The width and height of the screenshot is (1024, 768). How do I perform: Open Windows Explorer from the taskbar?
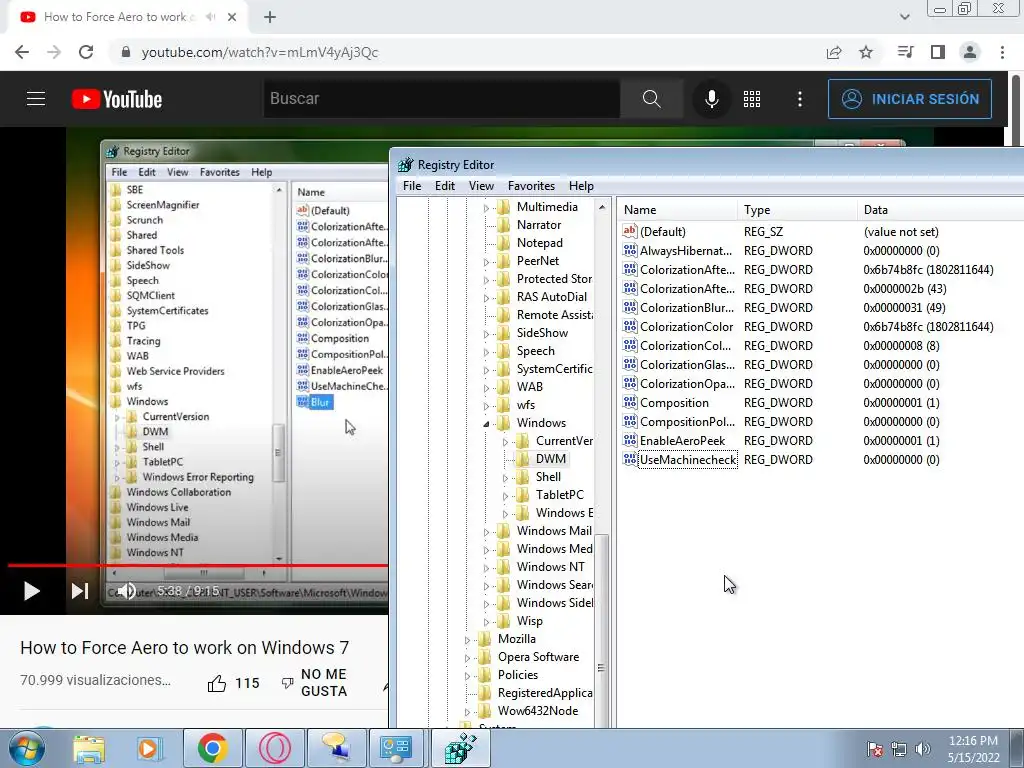click(89, 749)
